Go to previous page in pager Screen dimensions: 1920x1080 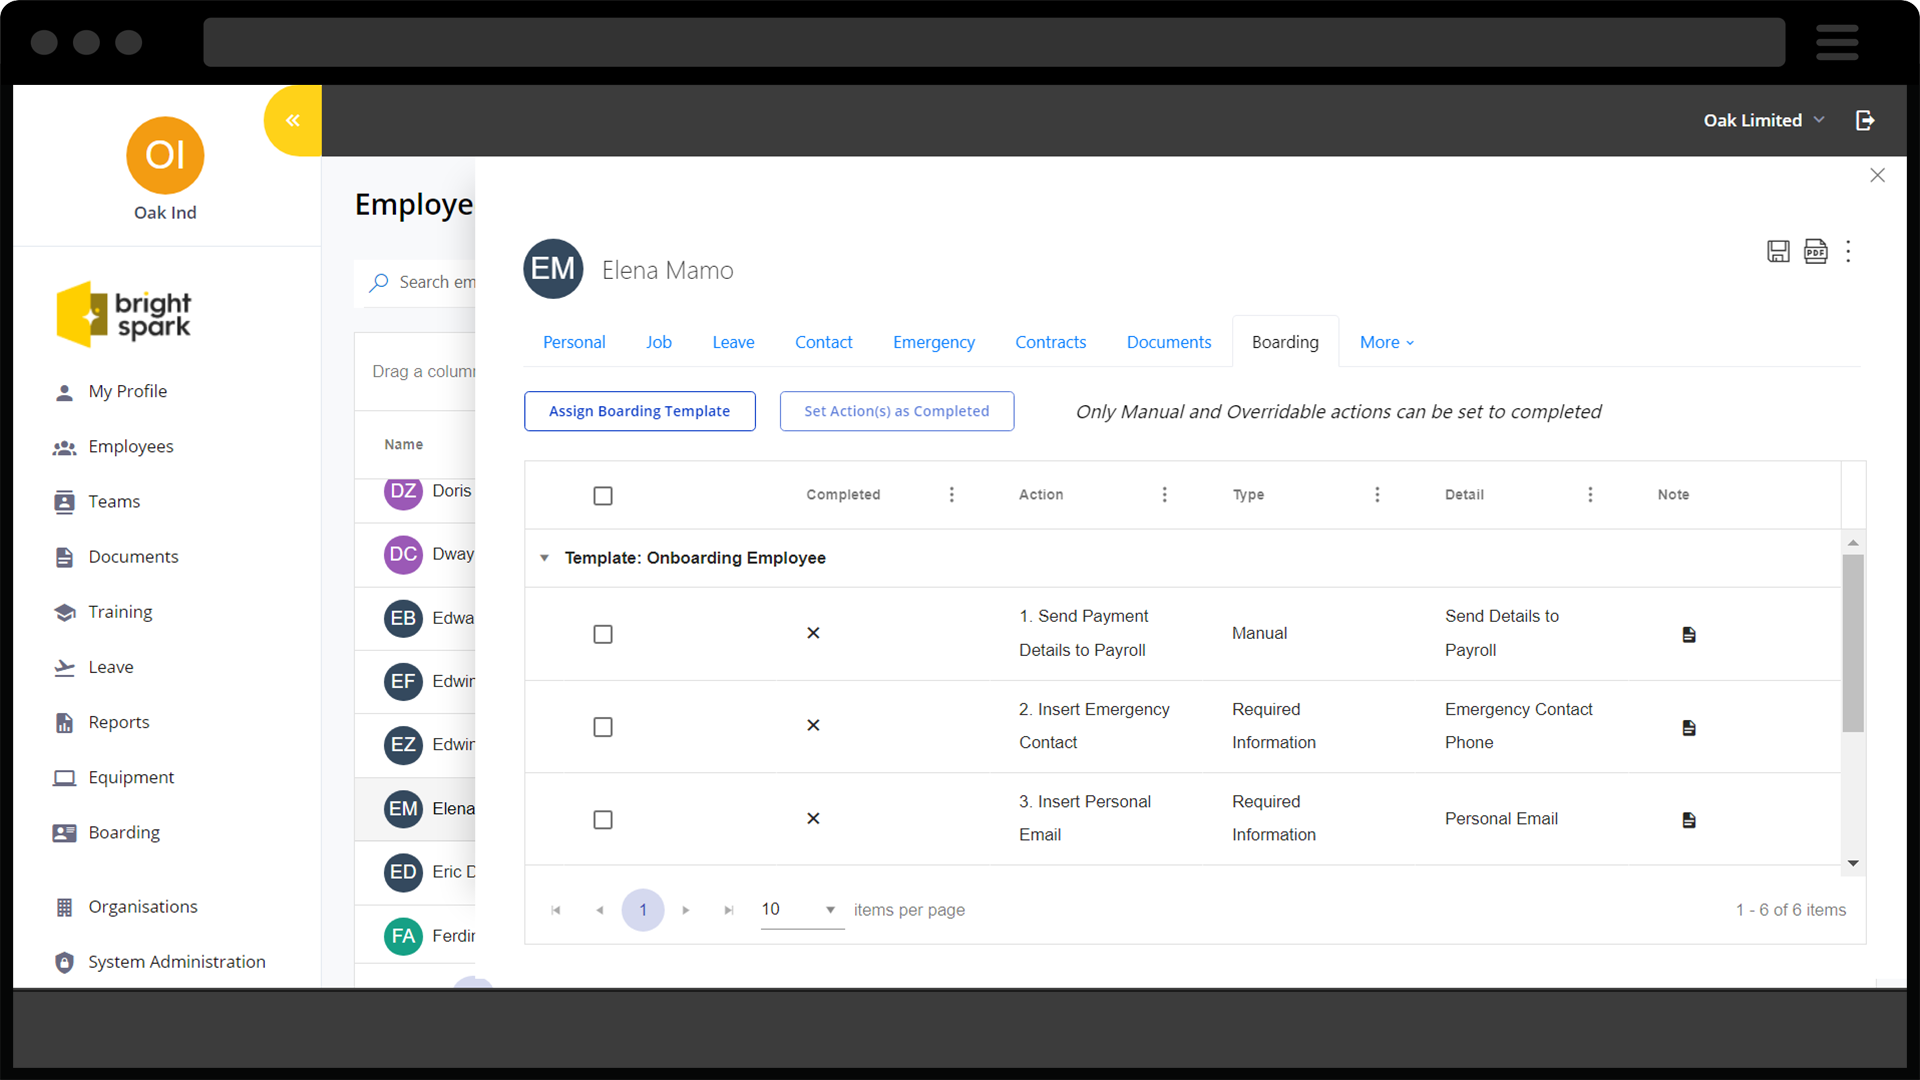tap(599, 910)
